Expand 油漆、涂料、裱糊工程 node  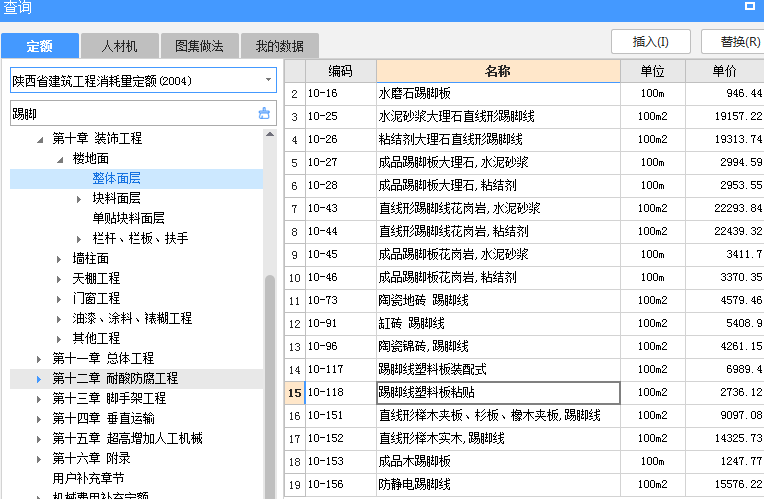pos(59,319)
